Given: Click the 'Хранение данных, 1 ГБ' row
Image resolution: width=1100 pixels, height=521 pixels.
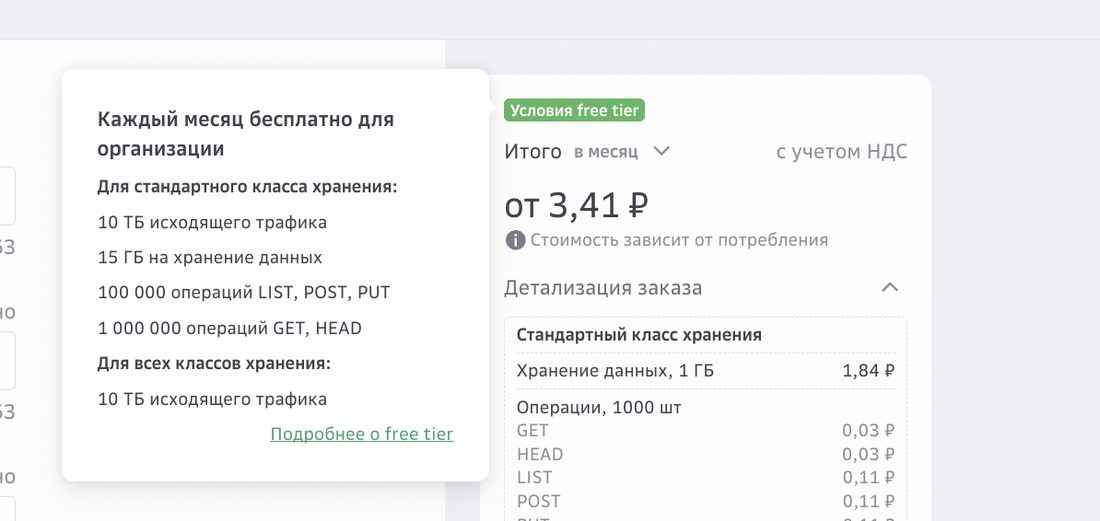Looking at the screenshot, I should (705, 370).
